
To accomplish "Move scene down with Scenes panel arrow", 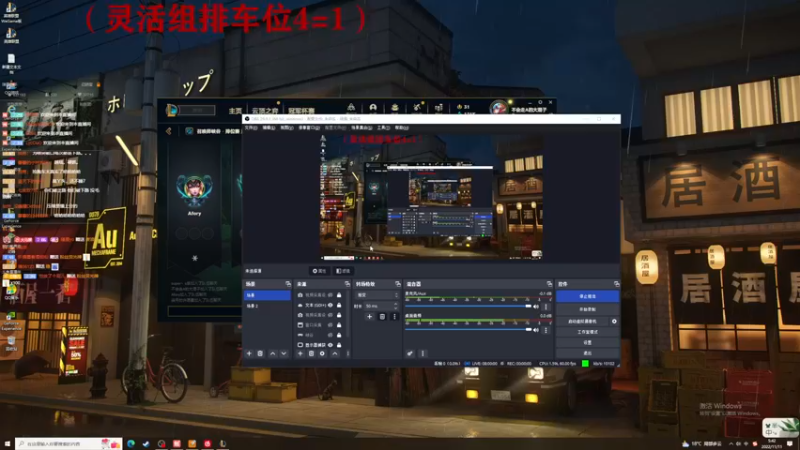I will pyautogui.click(x=284, y=353).
